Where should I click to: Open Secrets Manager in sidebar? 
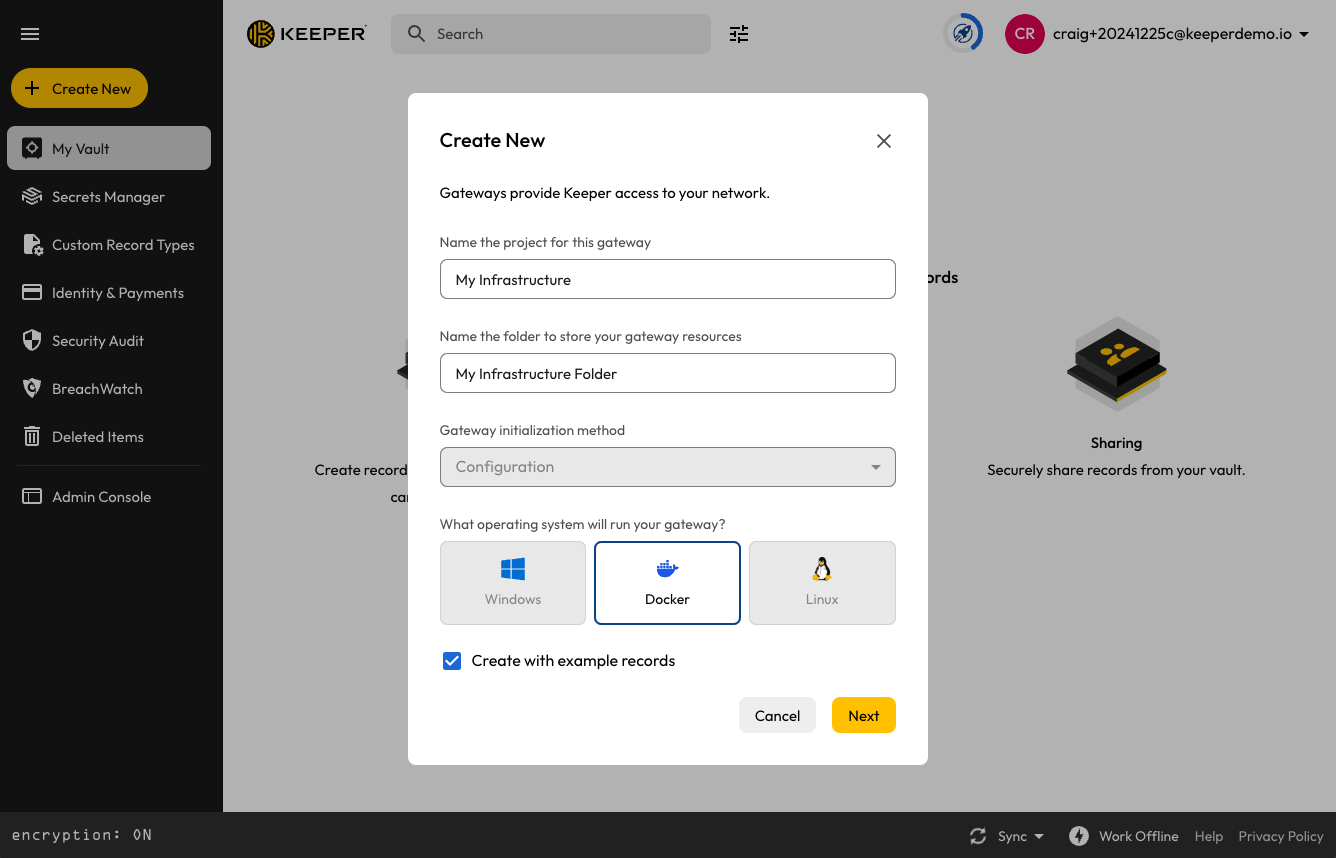108,197
